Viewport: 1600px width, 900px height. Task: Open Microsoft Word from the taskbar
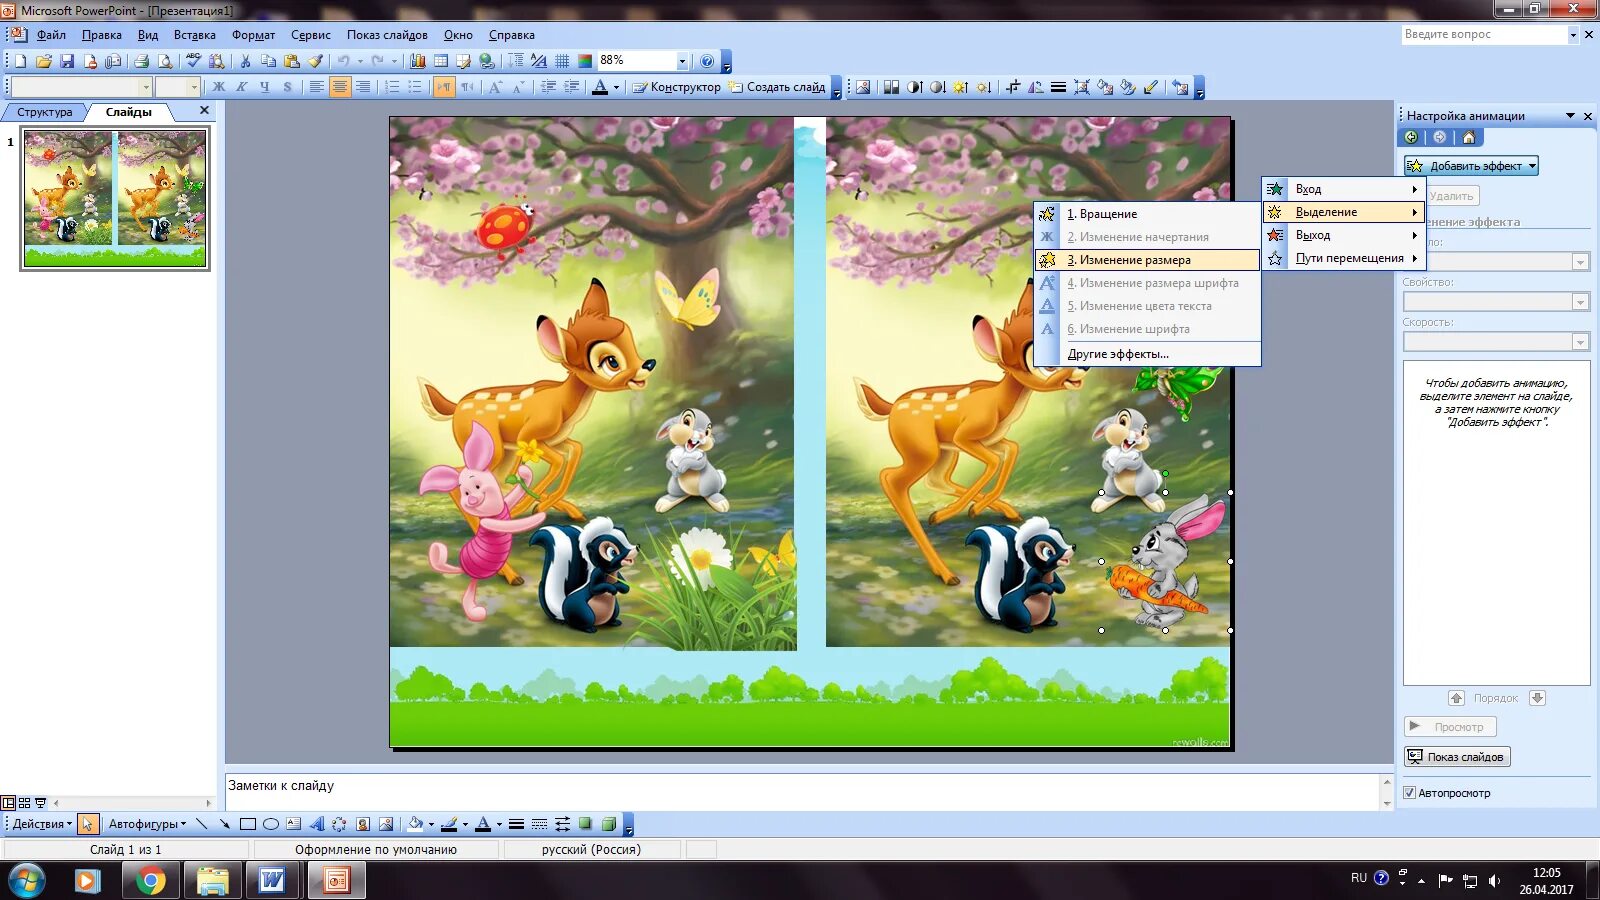coord(272,881)
